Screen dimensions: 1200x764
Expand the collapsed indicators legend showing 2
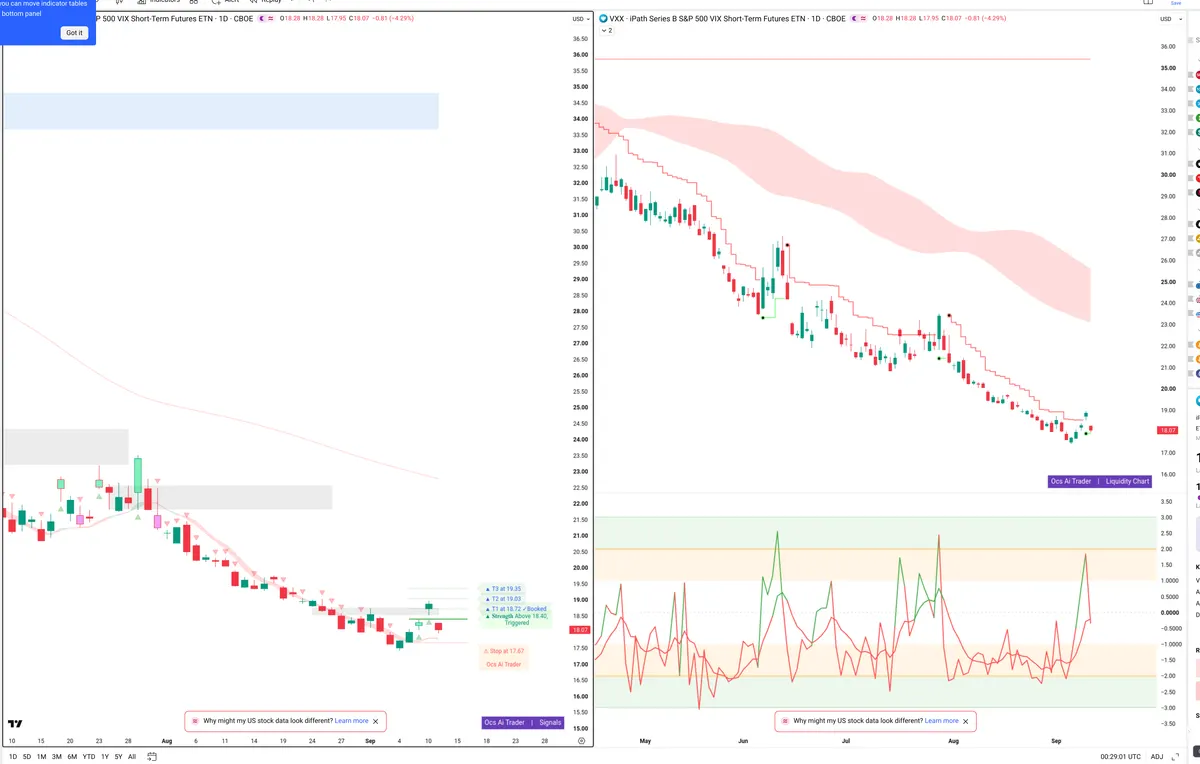coord(606,31)
